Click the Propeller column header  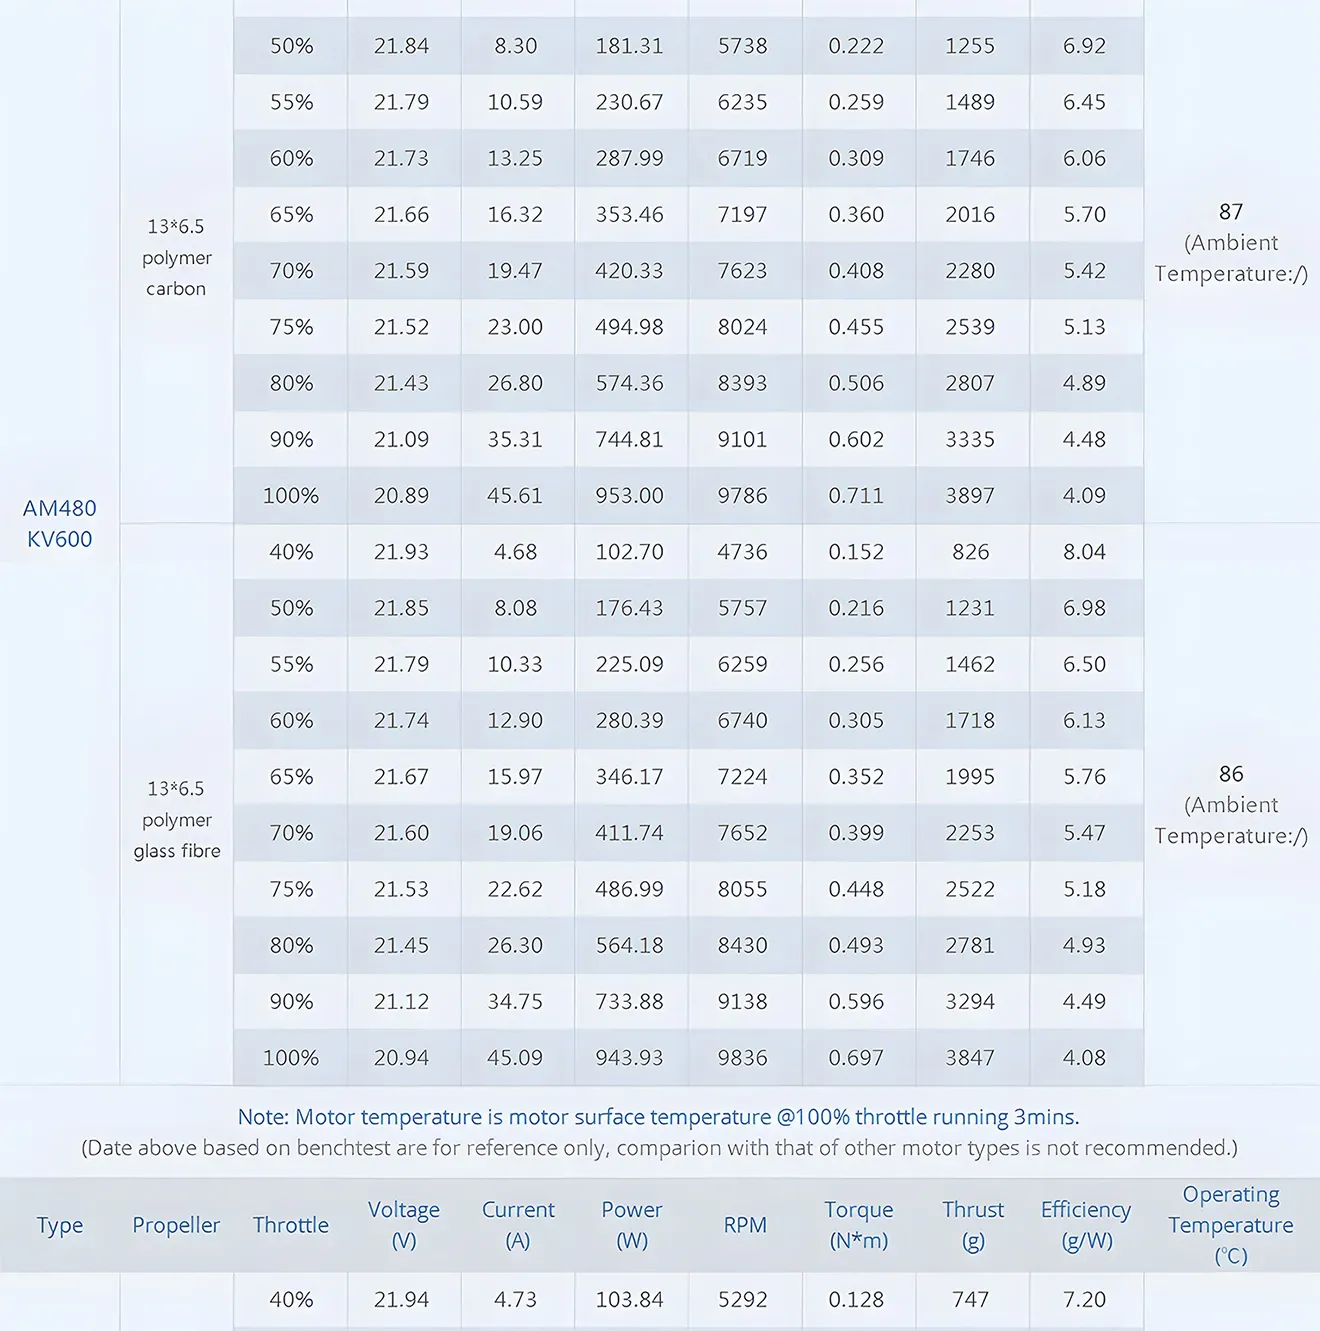pyautogui.click(x=176, y=1225)
